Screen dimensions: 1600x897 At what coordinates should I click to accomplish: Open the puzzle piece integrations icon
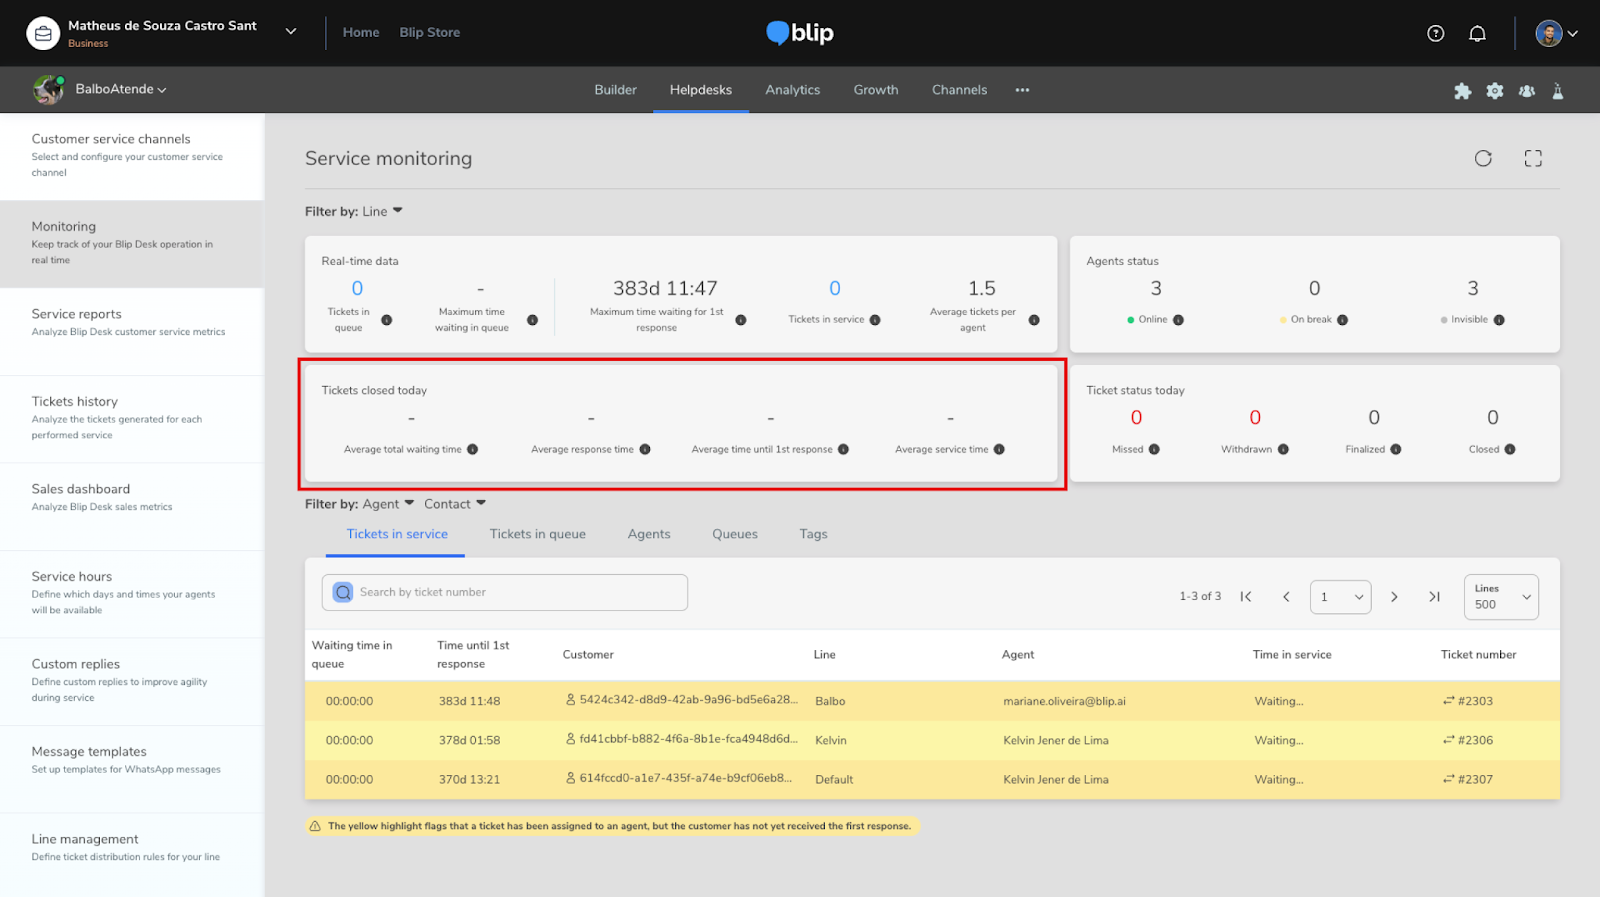[x=1462, y=91]
